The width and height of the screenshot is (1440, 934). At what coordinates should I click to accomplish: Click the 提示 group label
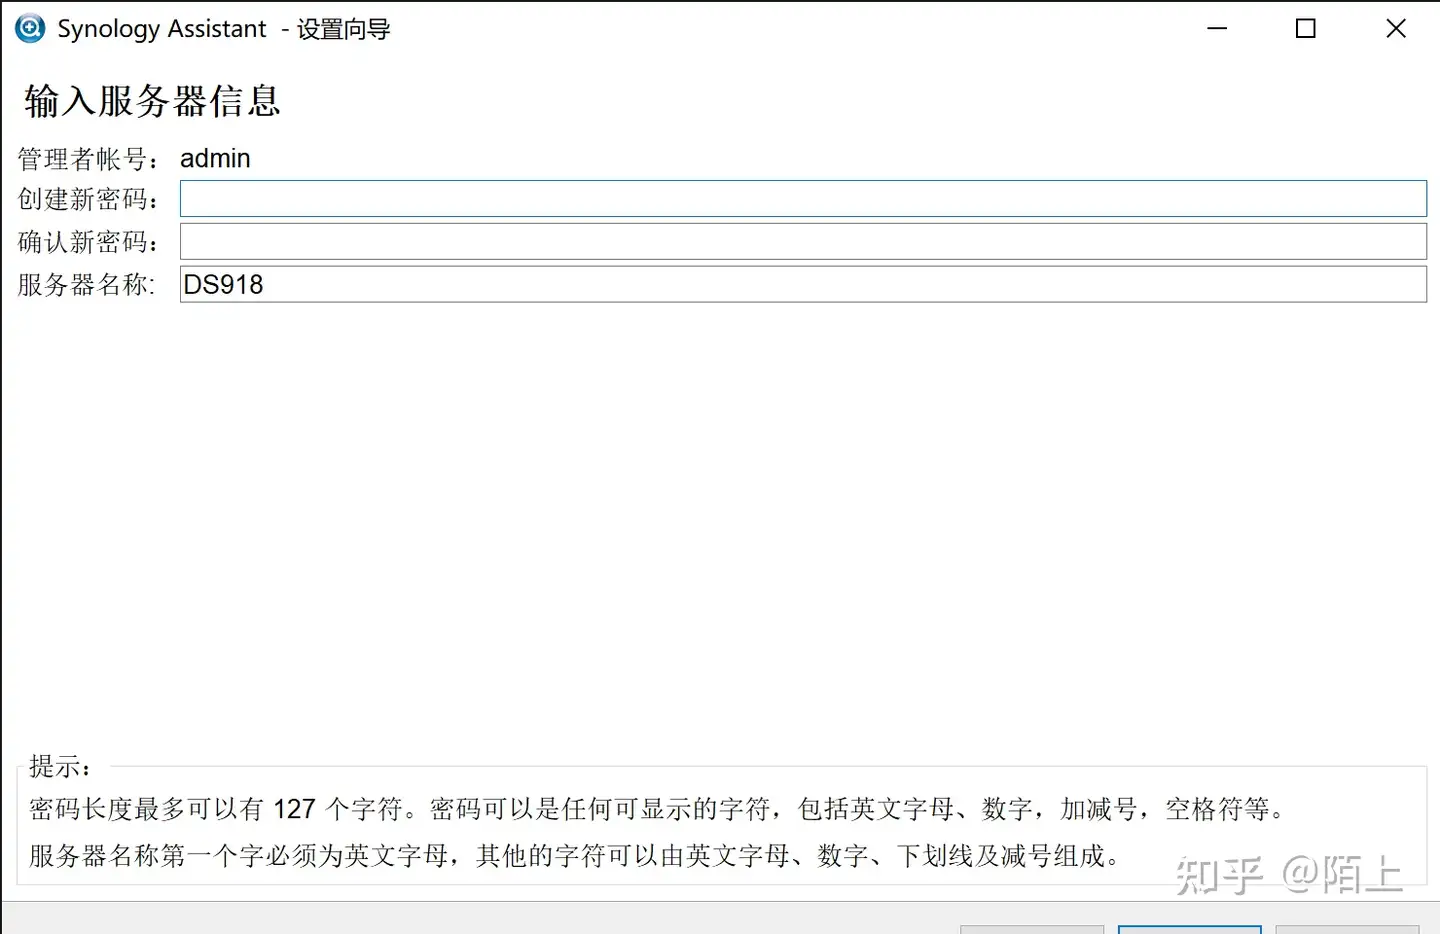tap(60, 766)
